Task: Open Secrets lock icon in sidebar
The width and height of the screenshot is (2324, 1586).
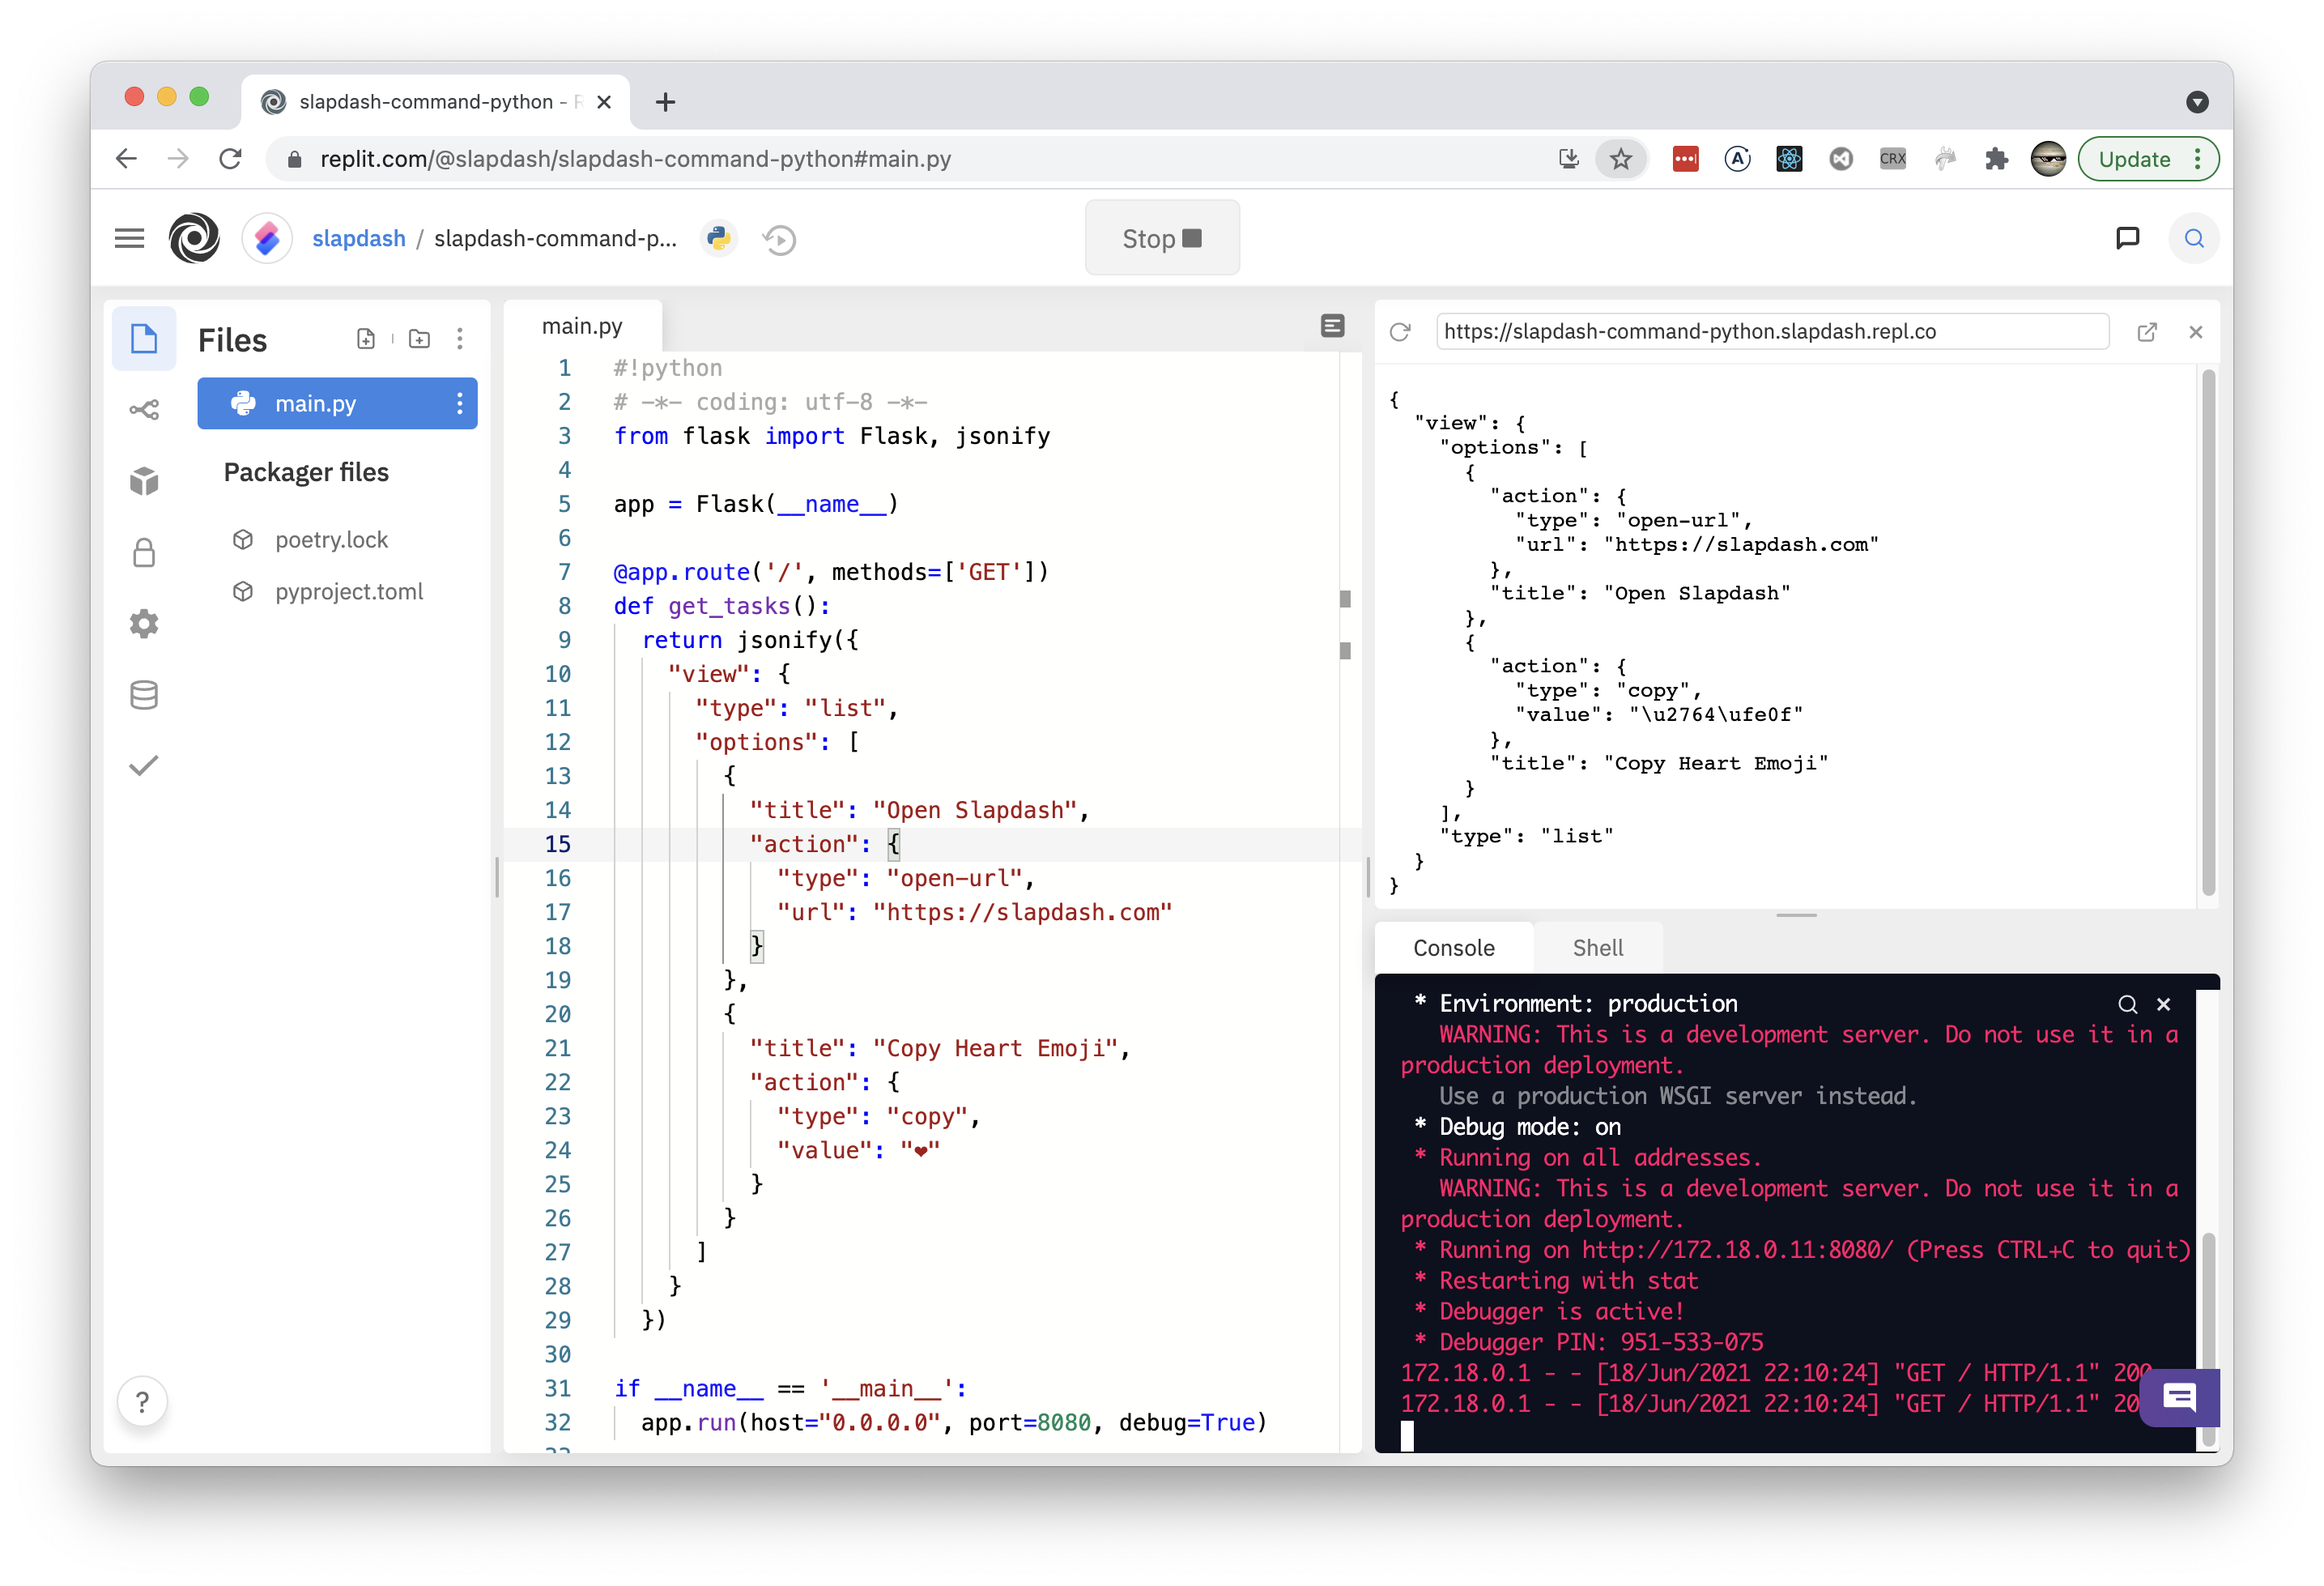Action: [x=144, y=553]
